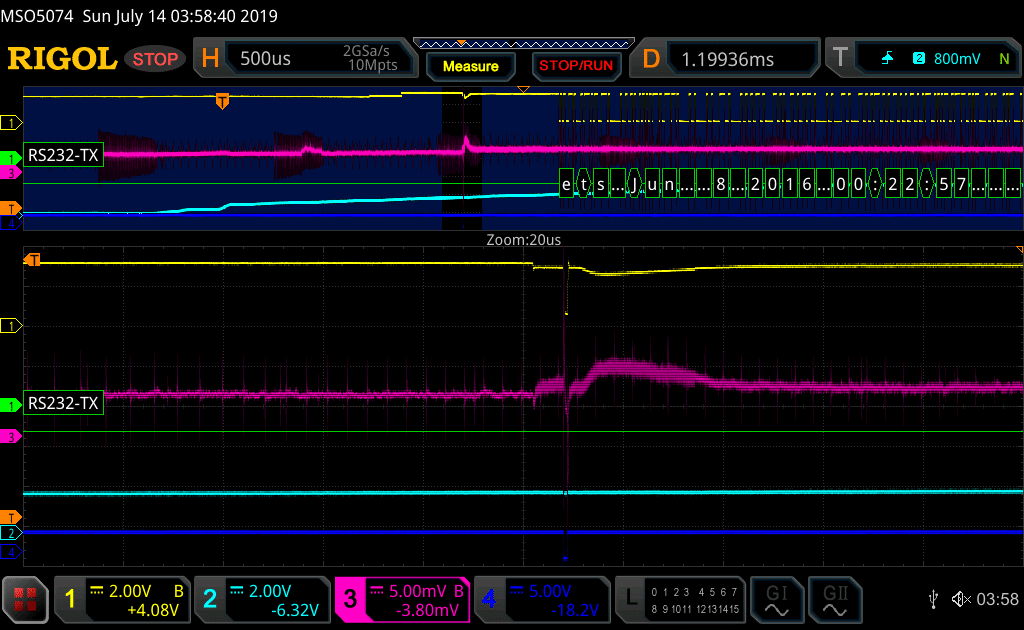The width and height of the screenshot is (1024, 630).
Task: Click the RS232-TX label in zoomed waveform
Action: 64,404
